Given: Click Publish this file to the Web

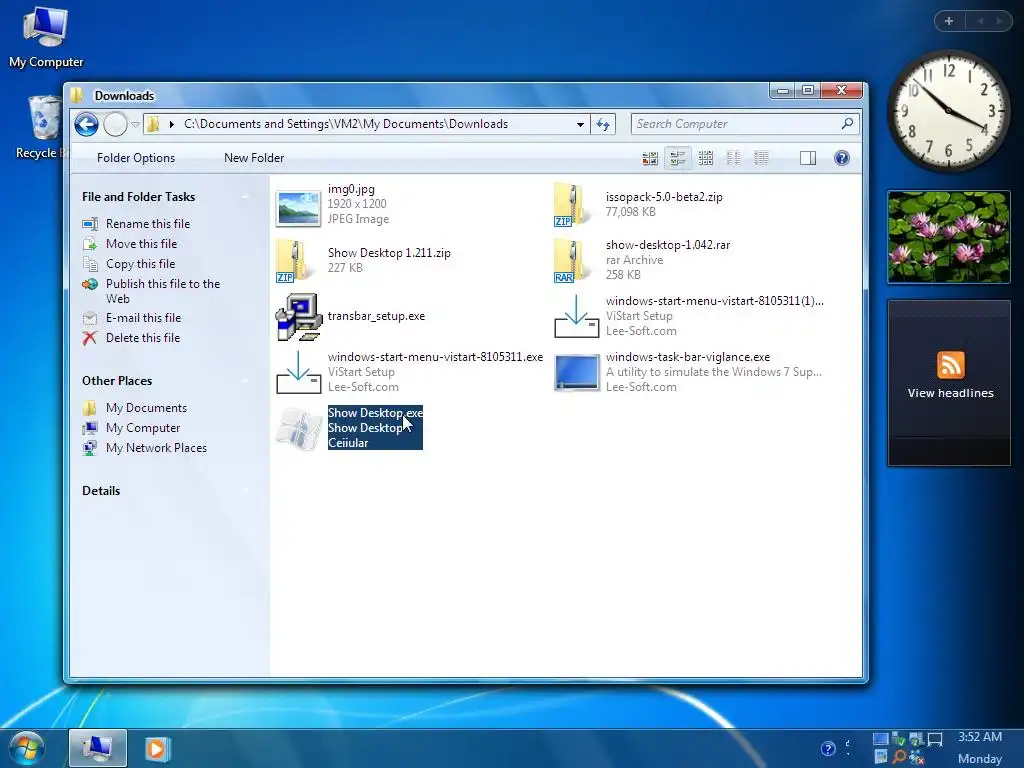Looking at the screenshot, I should pyautogui.click(x=151, y=291).
